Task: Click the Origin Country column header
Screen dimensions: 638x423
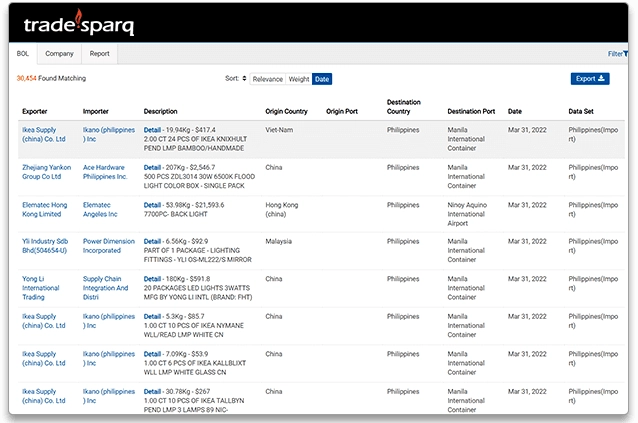Action: pyautogui.click(x=286, y=111)
